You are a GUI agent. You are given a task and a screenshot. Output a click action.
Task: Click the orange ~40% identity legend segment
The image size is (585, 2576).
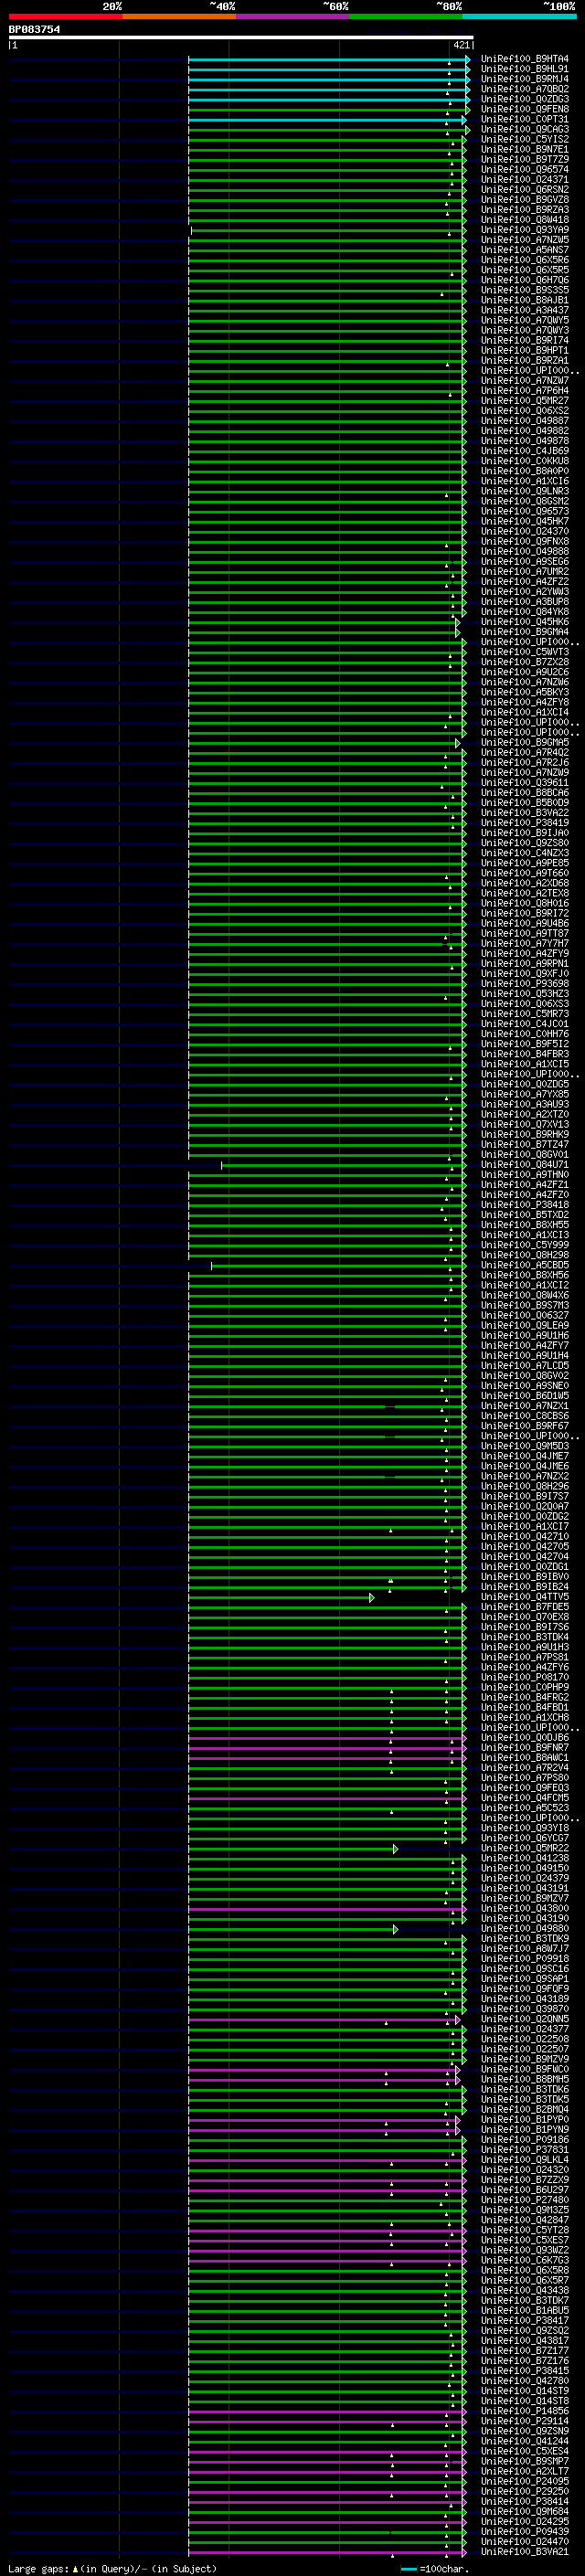pos(179,16)
